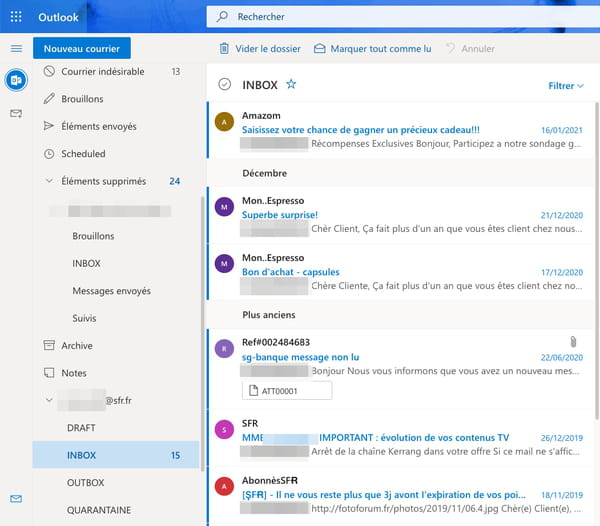Click the Rechercher search field

click(403, 16)
